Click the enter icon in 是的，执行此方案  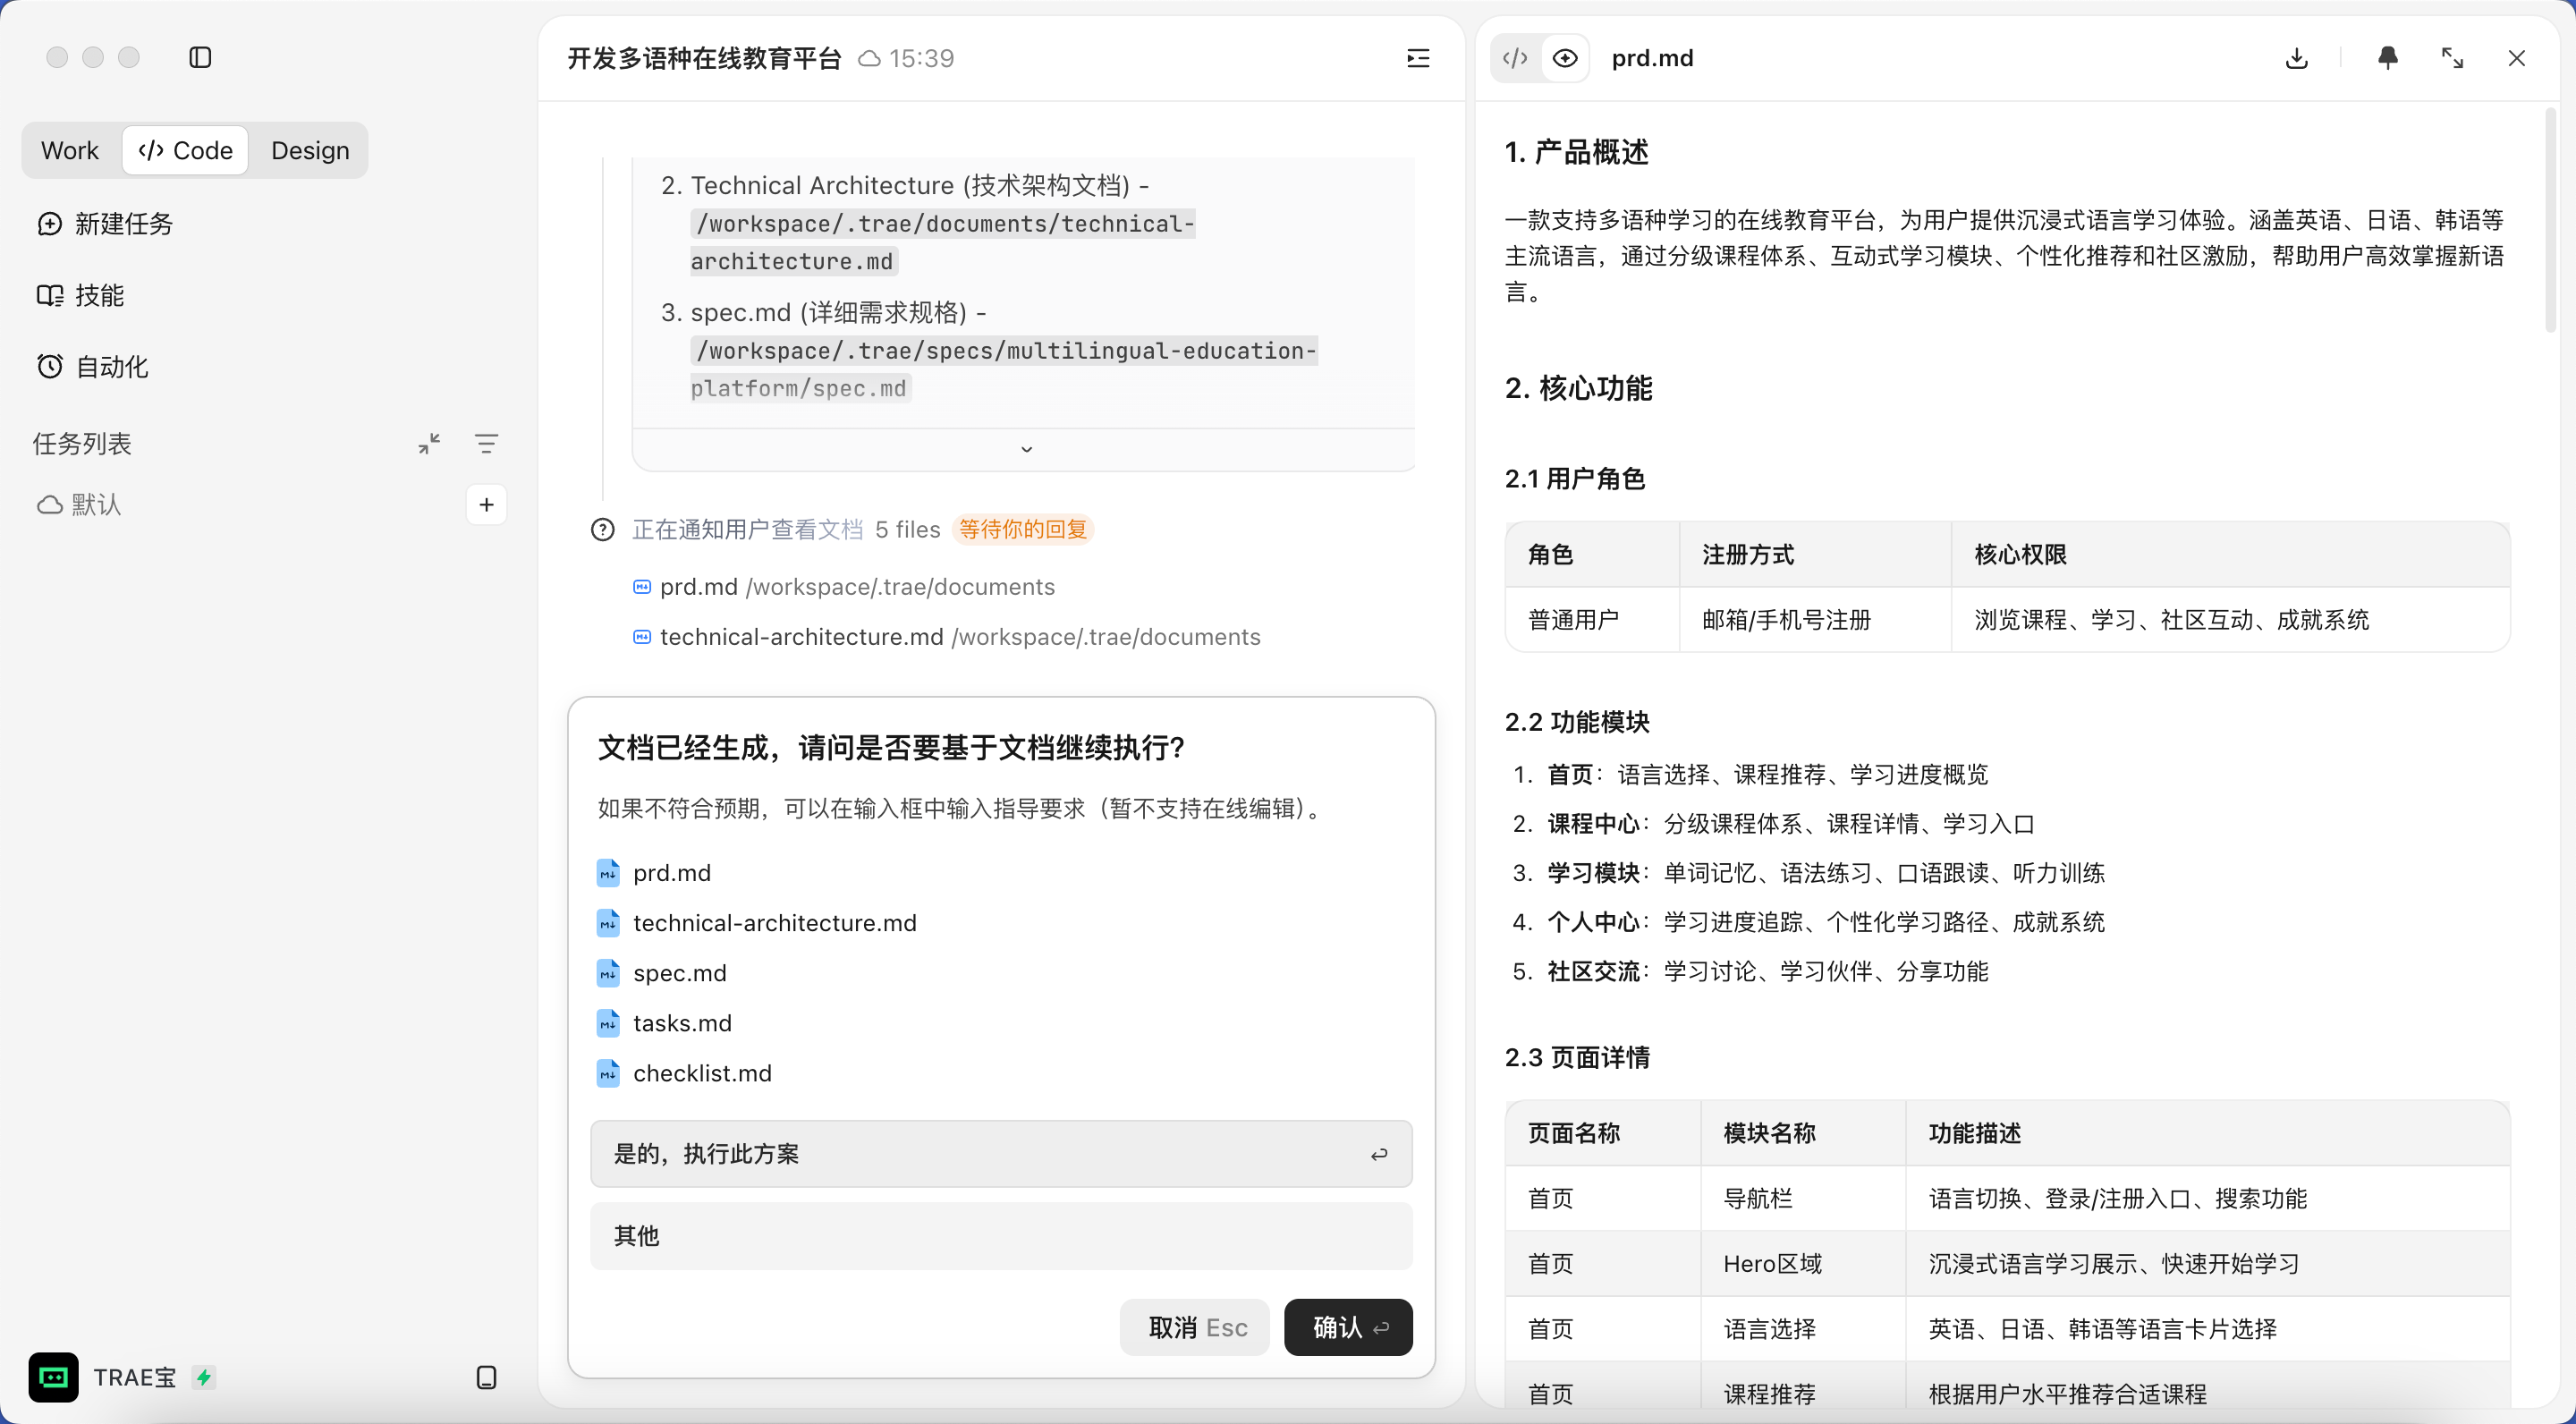1379,1154
